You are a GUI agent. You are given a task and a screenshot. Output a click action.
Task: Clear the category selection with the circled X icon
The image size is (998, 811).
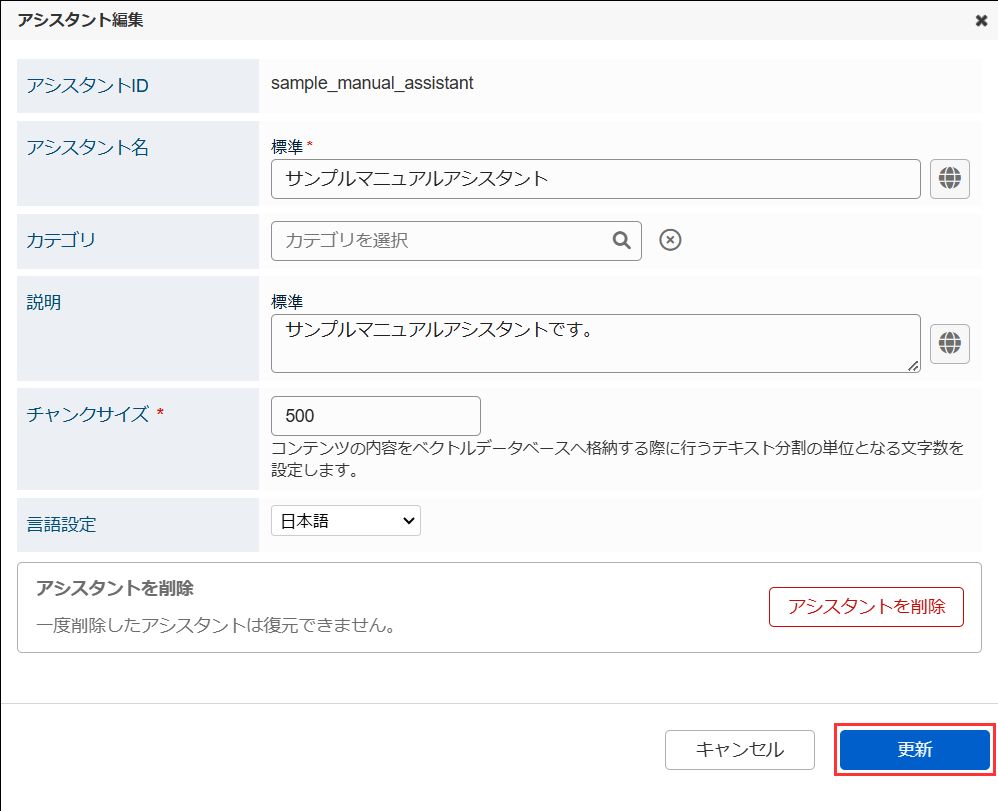point(670,240)
